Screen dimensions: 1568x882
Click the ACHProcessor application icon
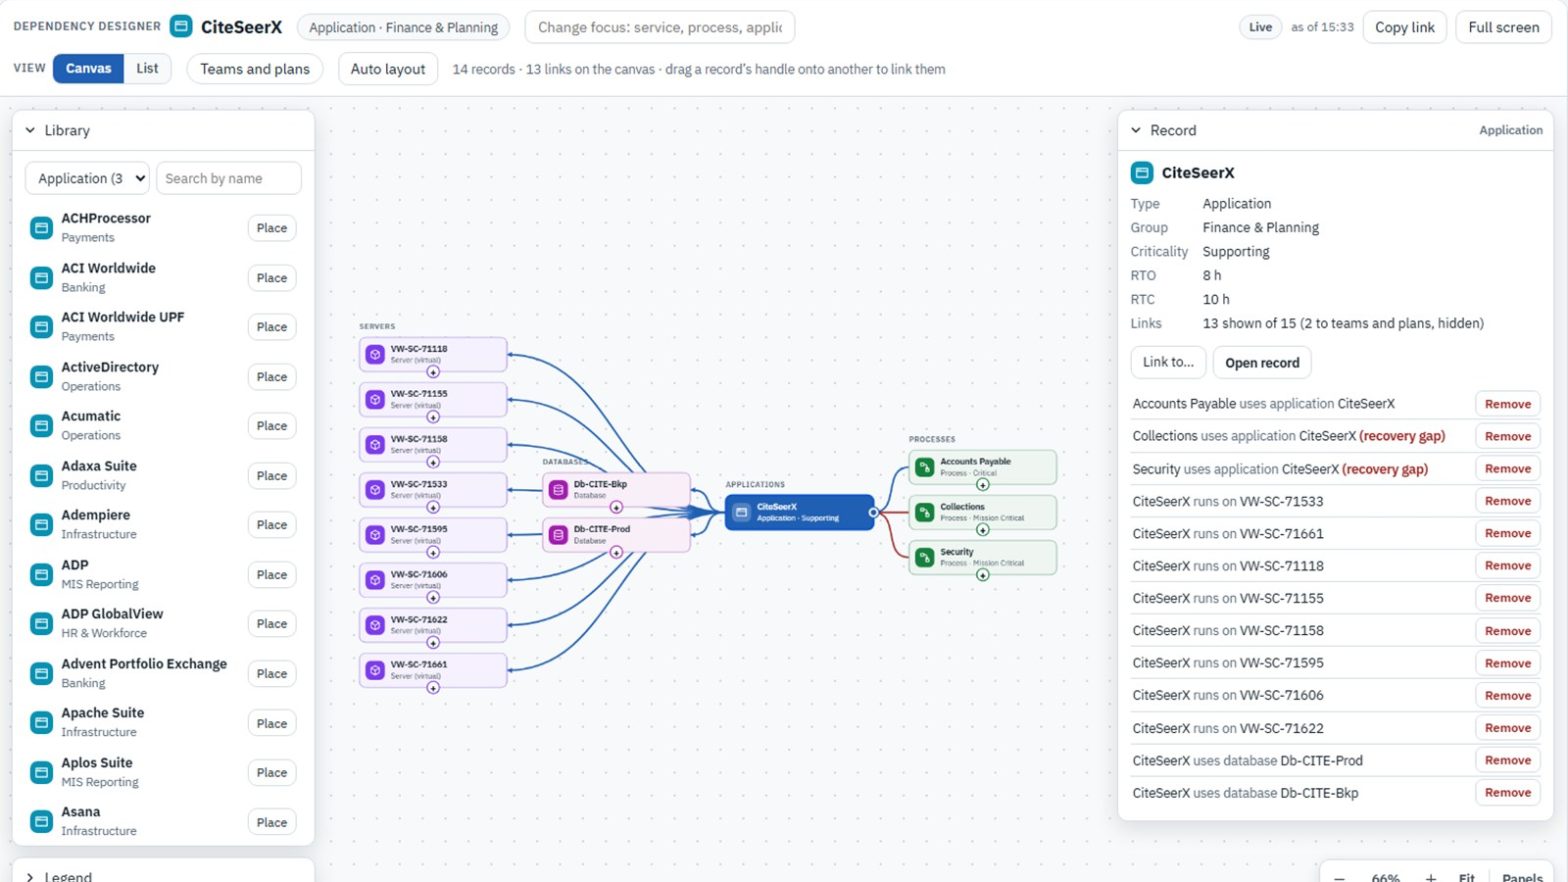pos(41,228)
